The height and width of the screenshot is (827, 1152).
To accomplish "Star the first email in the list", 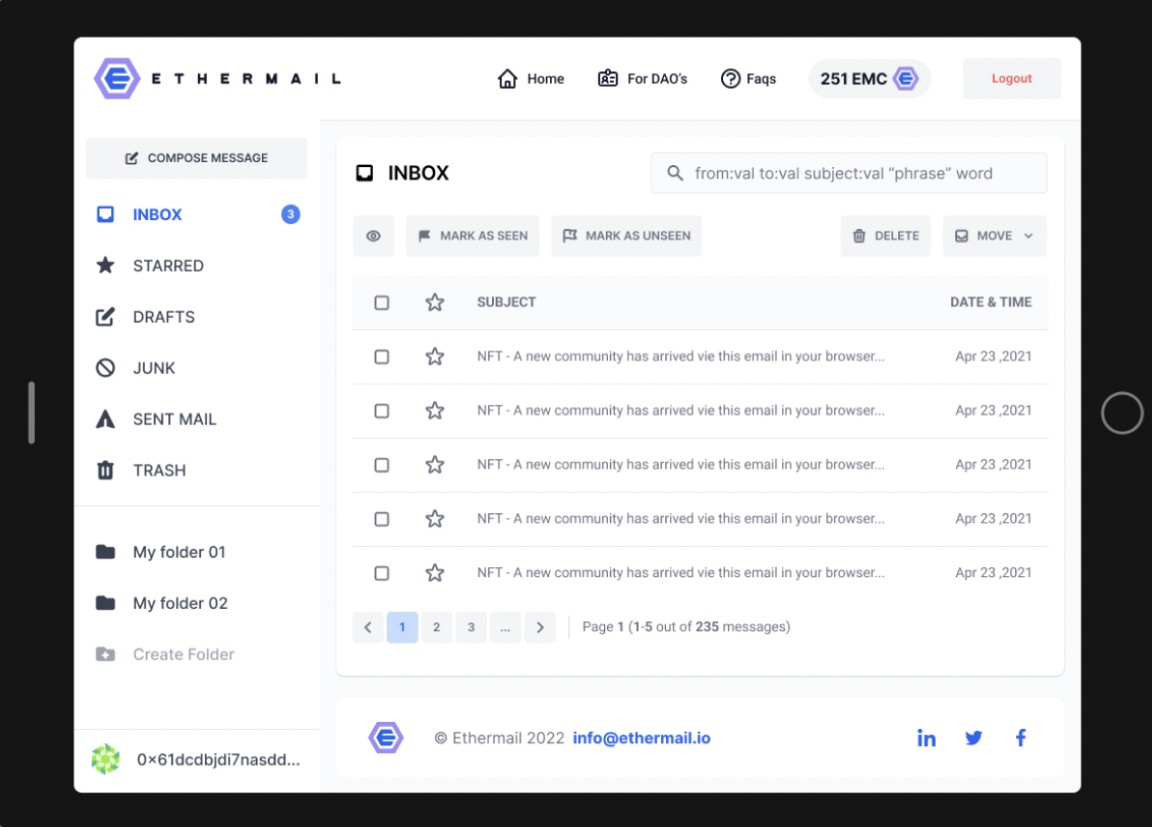I will click(434, 356).
